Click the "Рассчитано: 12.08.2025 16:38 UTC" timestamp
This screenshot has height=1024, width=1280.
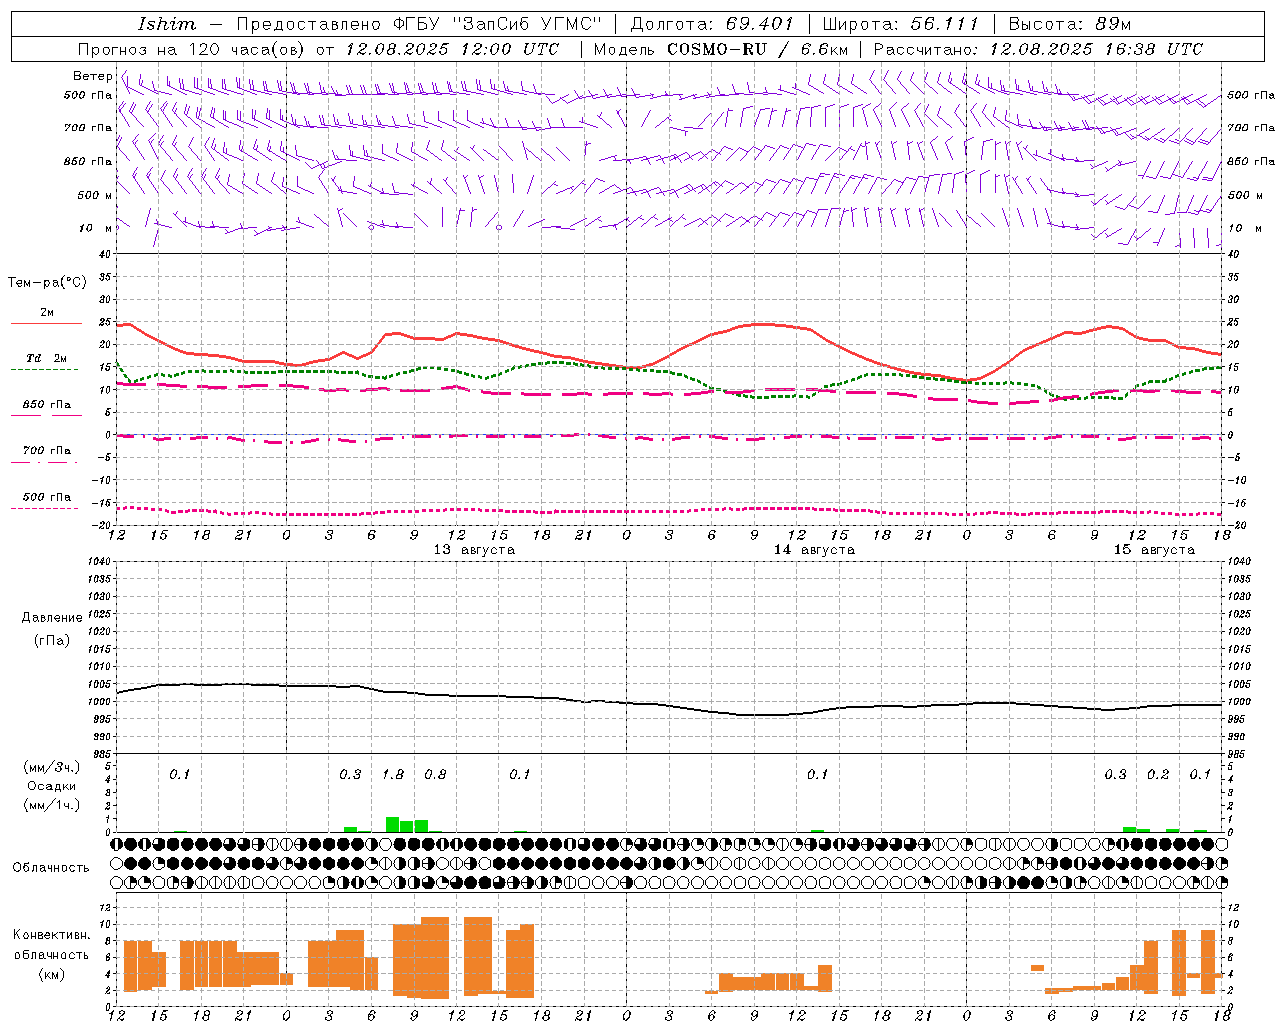coord(1038,49)
